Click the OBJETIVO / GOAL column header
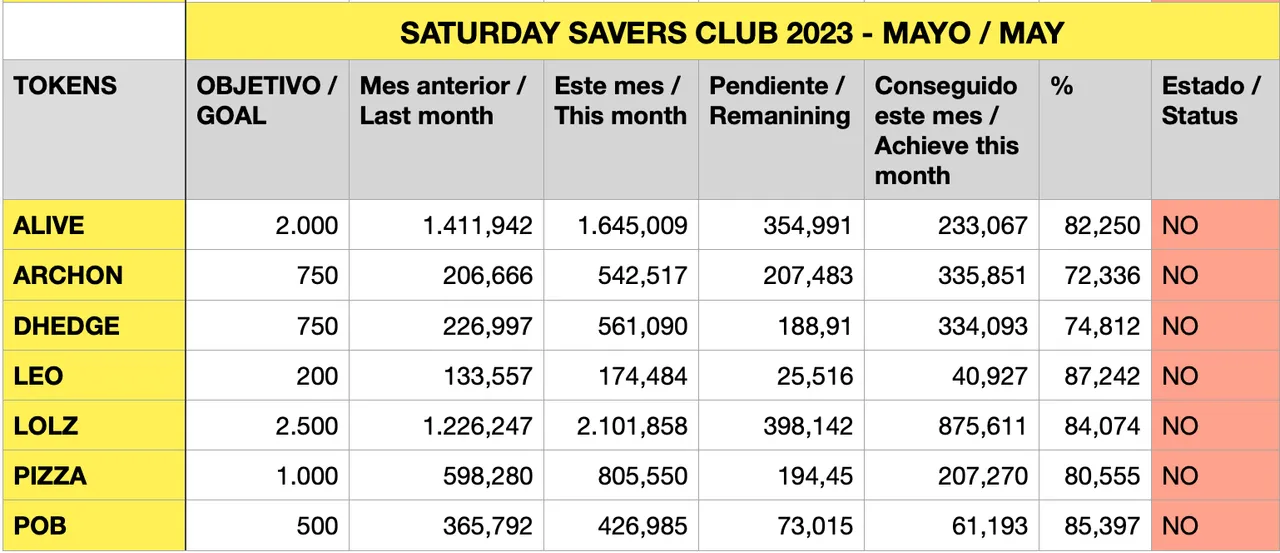 point(266,101)
